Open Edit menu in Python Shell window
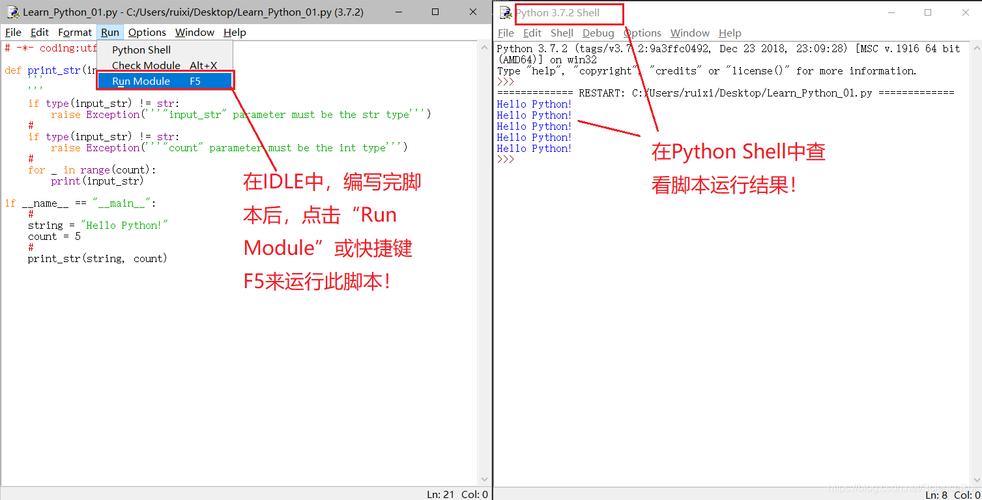Image resolution: width=982 pixels, height=500 pixels. 532,33
